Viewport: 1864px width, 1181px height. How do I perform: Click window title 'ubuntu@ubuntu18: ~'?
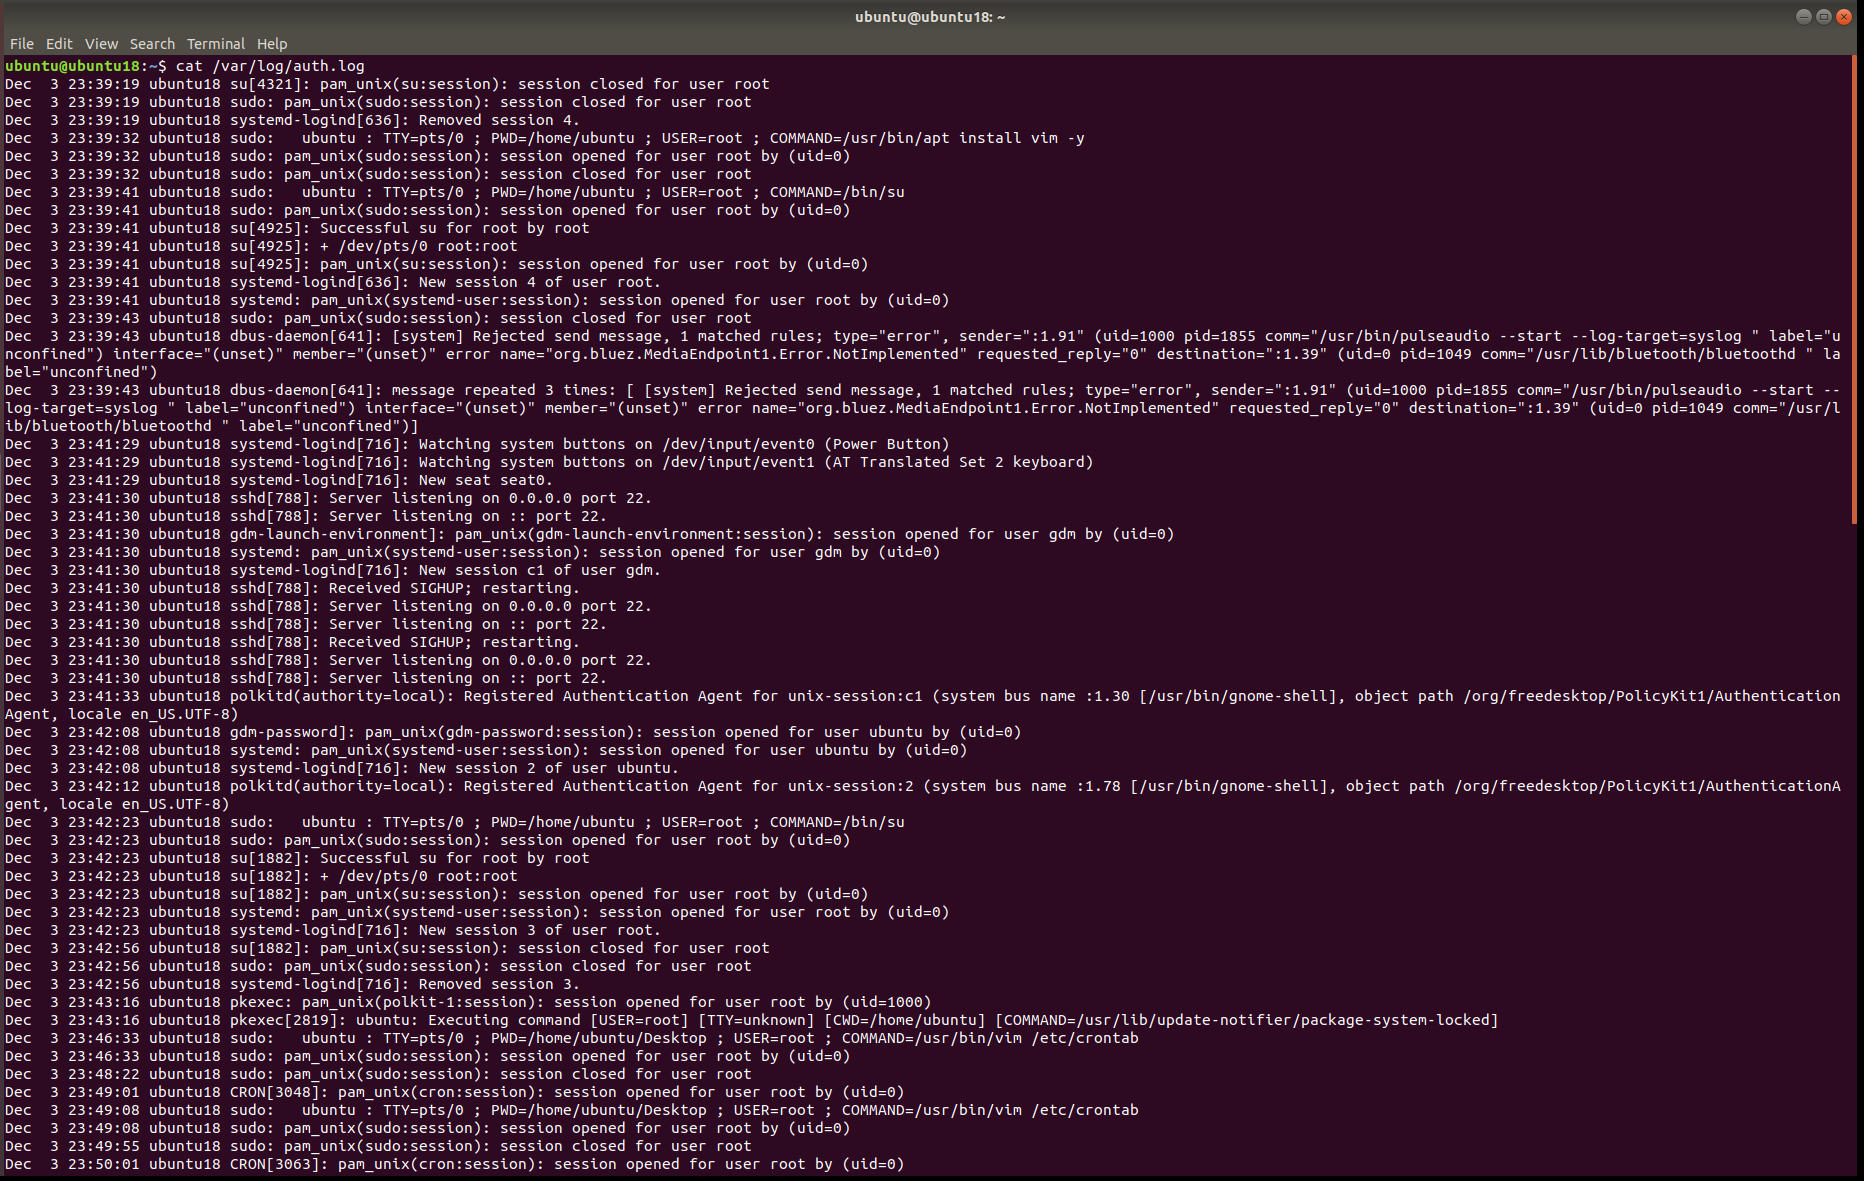tap(930, 17)
